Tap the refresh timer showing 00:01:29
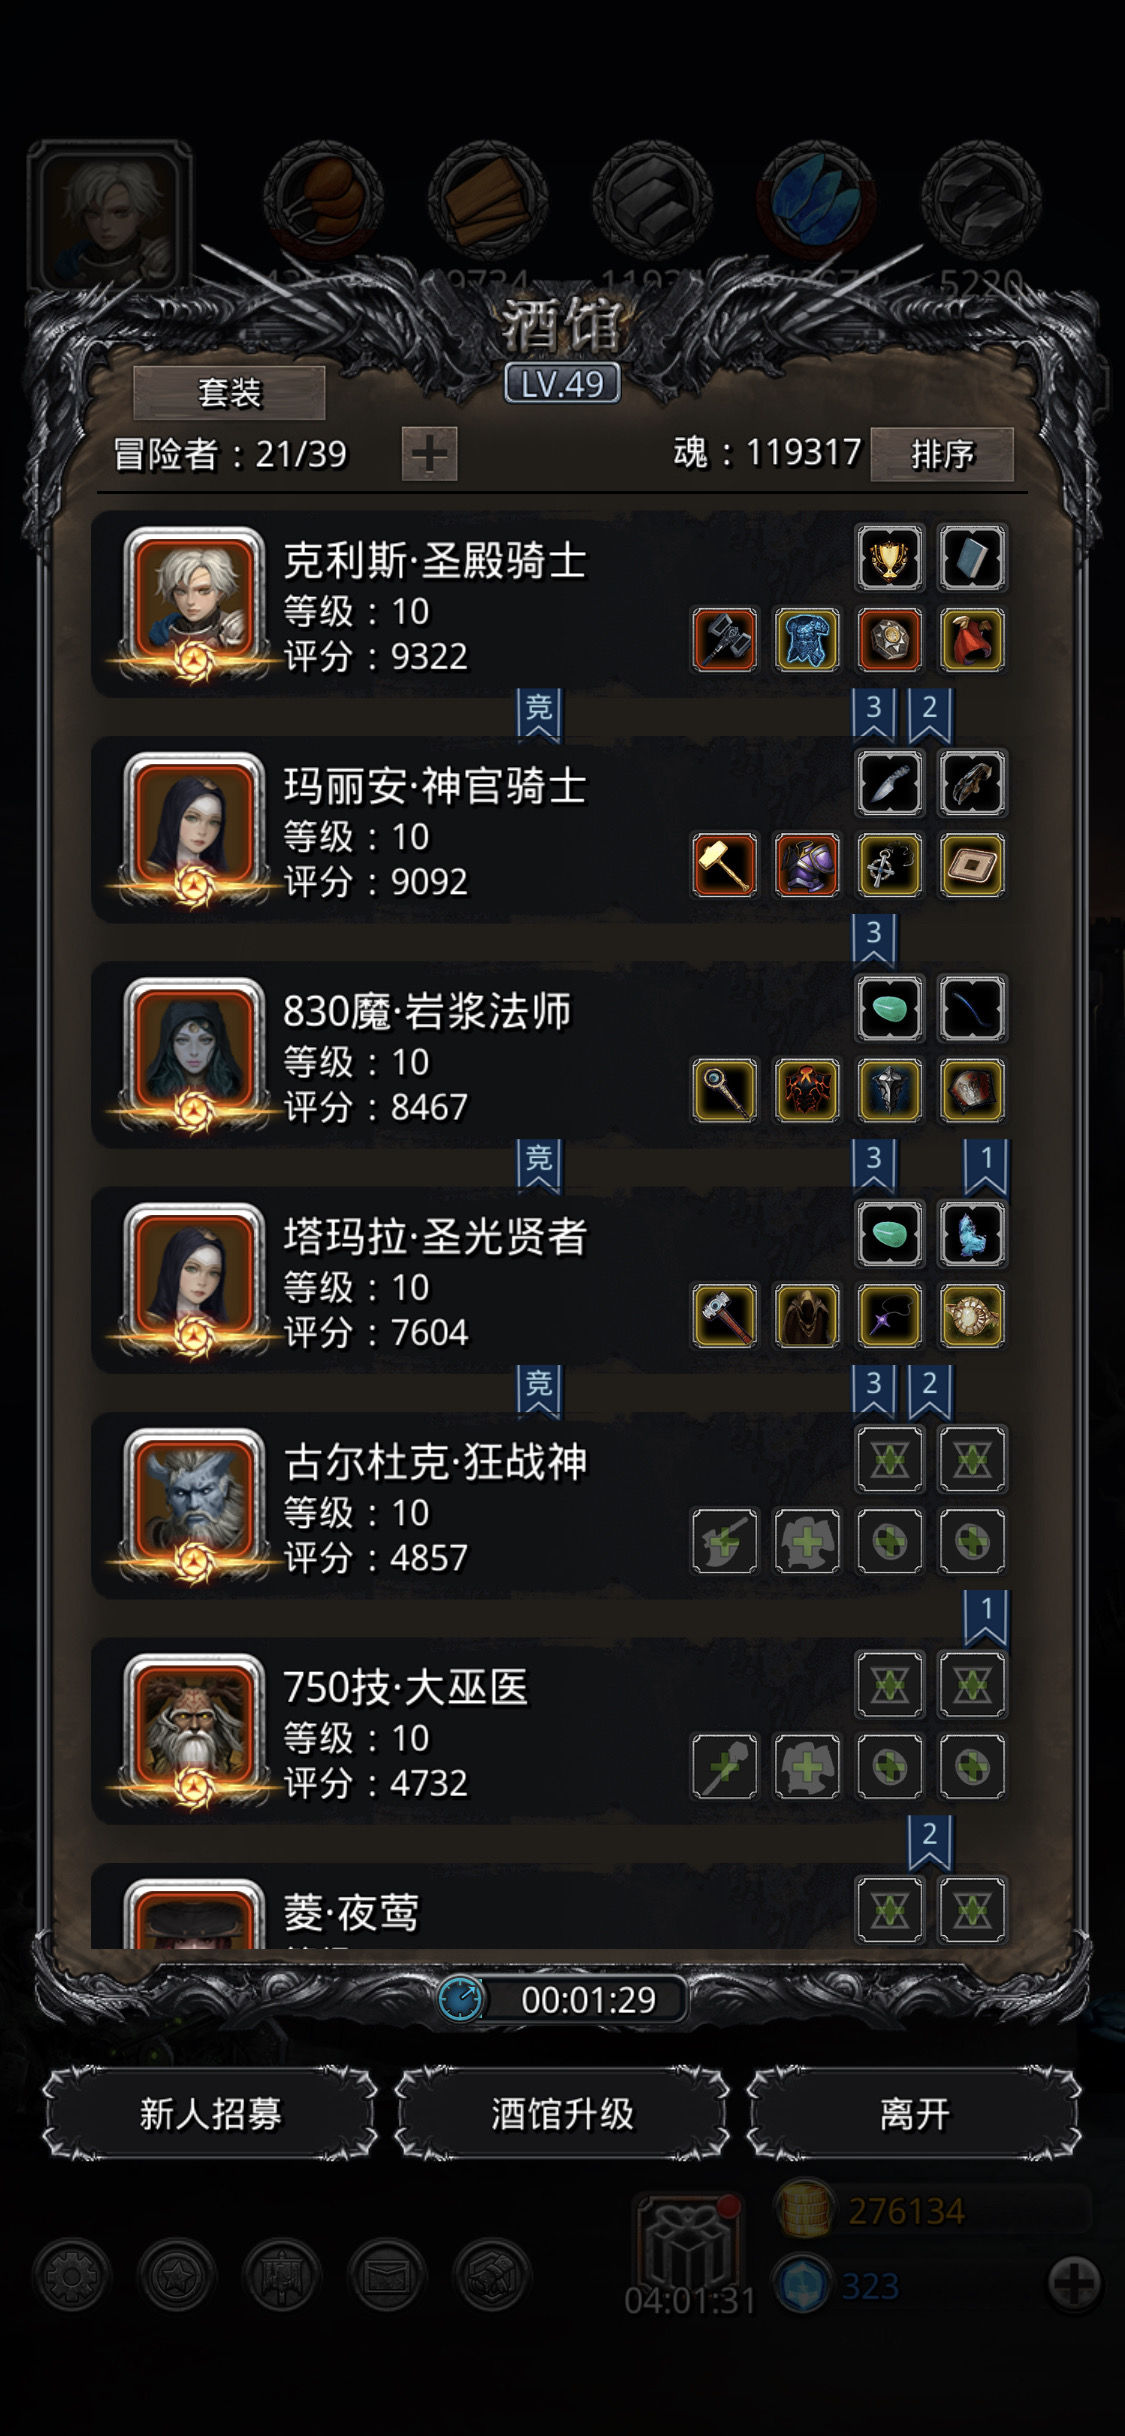Image resolution: width=1125 pixels, height=2436 pixels. pyautogui.click(x=562, y=2000)
